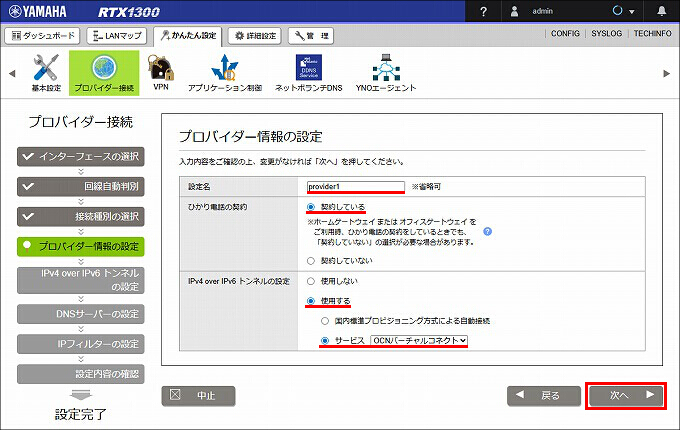
Task: Open the TECHINFO link
Action: coord(652,33)
